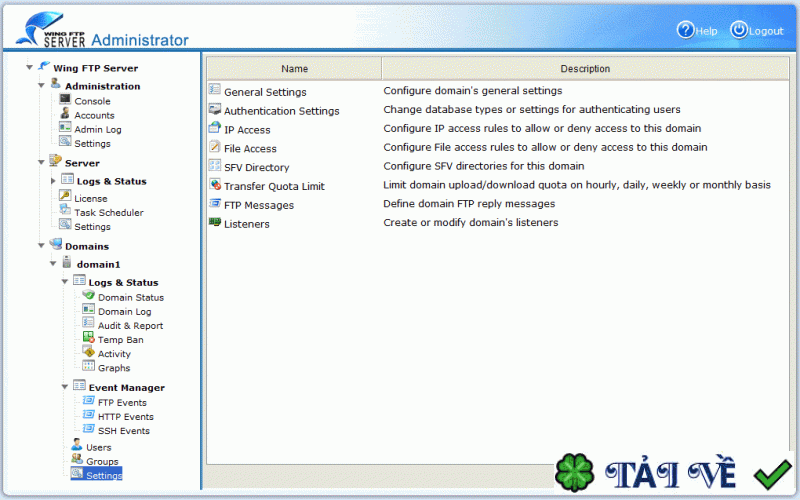Collapse the domain1 tree node
The image size is (800, 500).
click(53, 264)
